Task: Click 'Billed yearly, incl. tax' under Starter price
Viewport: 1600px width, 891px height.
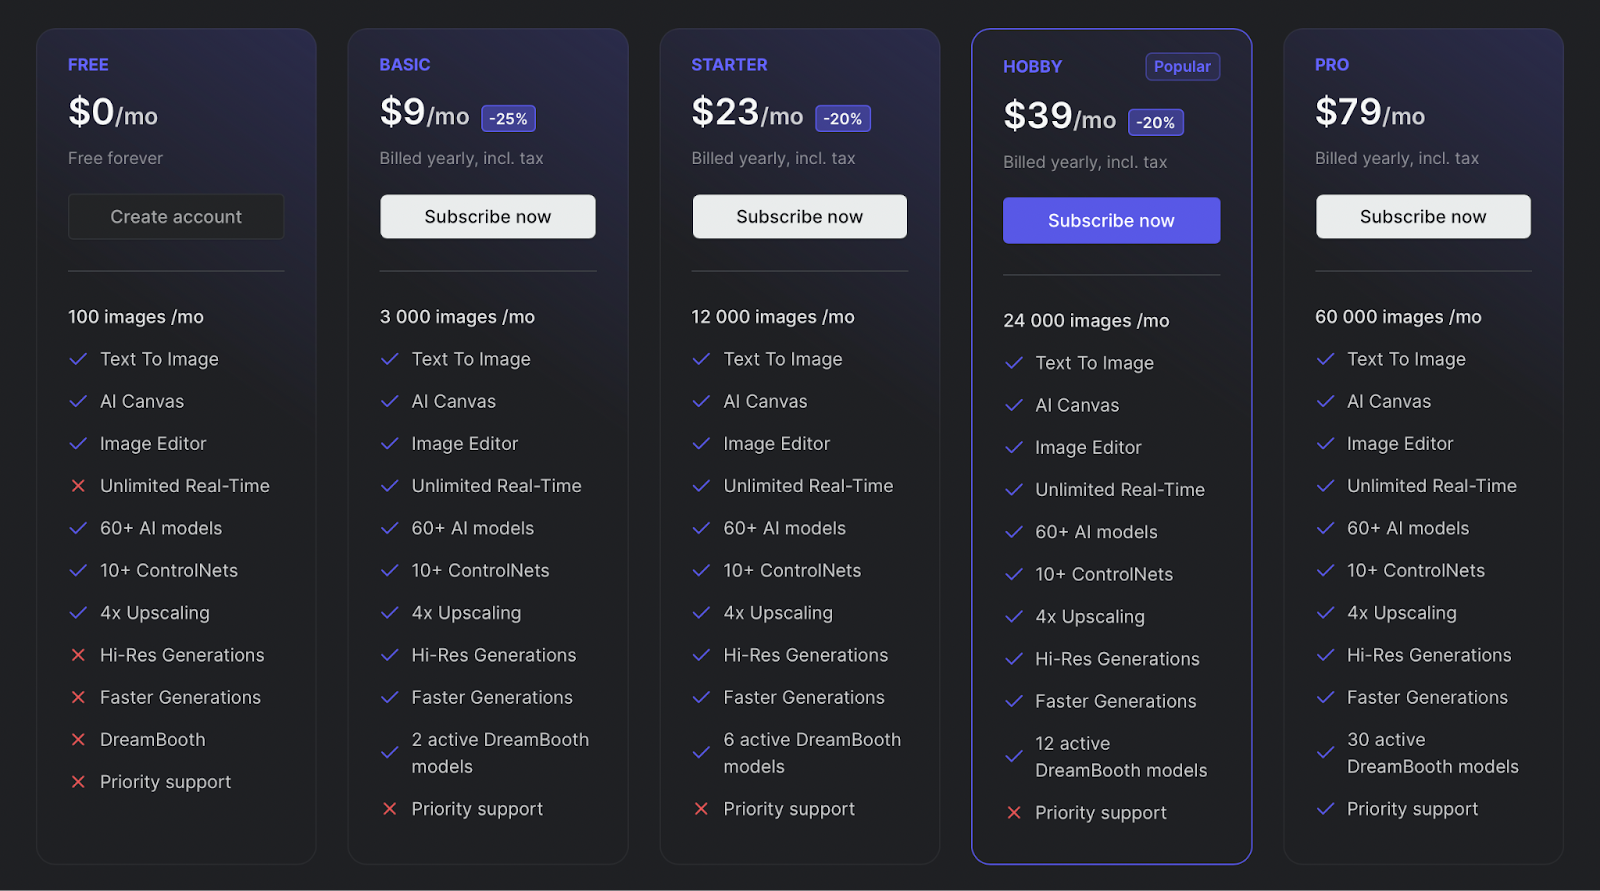Action: click(774, 158)
